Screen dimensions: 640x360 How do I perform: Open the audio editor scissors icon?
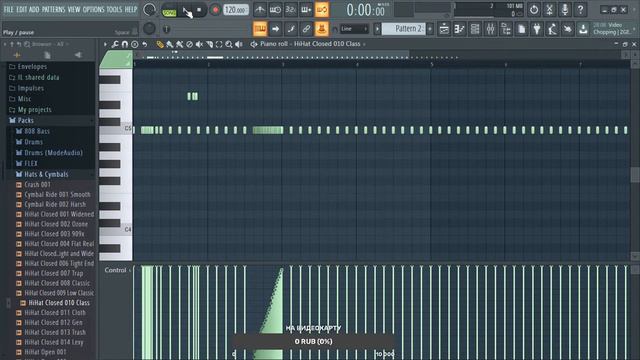[549, 9]
